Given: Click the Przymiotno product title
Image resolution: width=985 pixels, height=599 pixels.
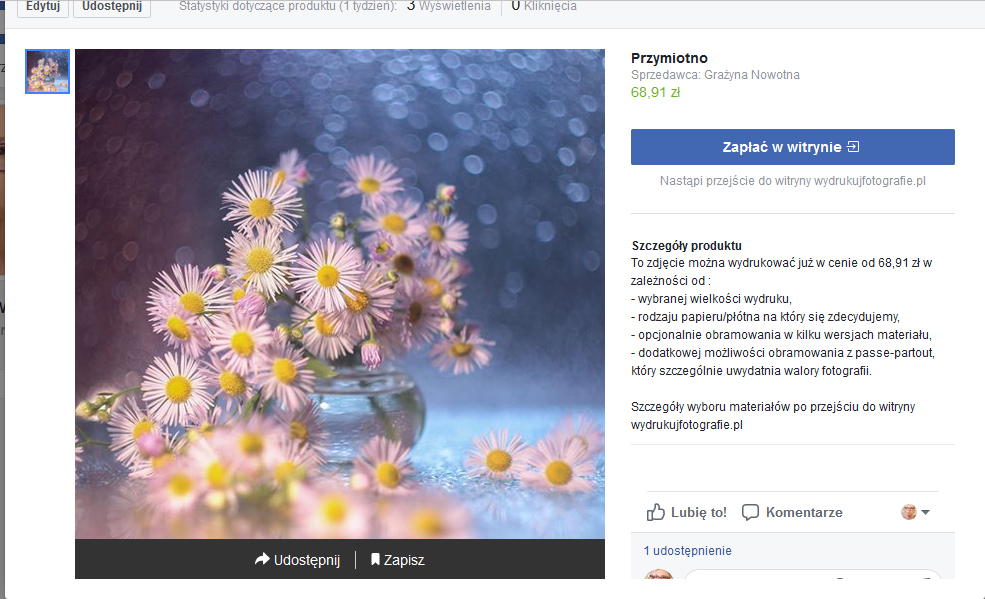Looking at the screenshot, I should [x=669, y=58].
